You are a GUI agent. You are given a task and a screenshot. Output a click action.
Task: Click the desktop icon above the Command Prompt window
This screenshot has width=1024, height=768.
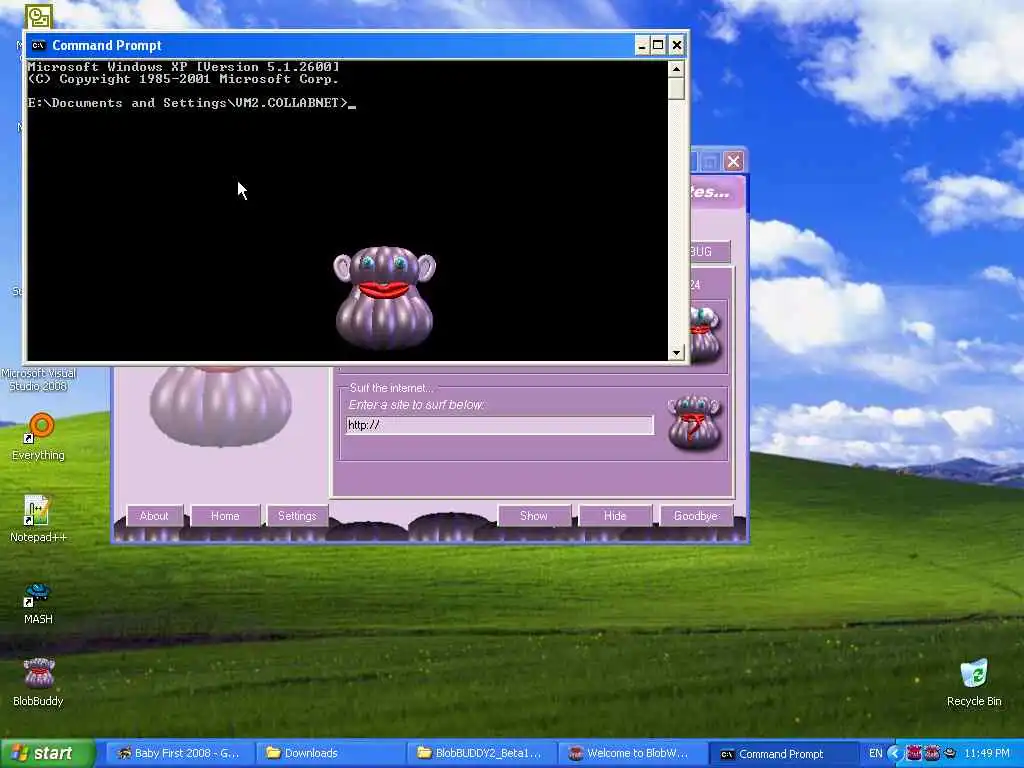[x=39, y=16]
